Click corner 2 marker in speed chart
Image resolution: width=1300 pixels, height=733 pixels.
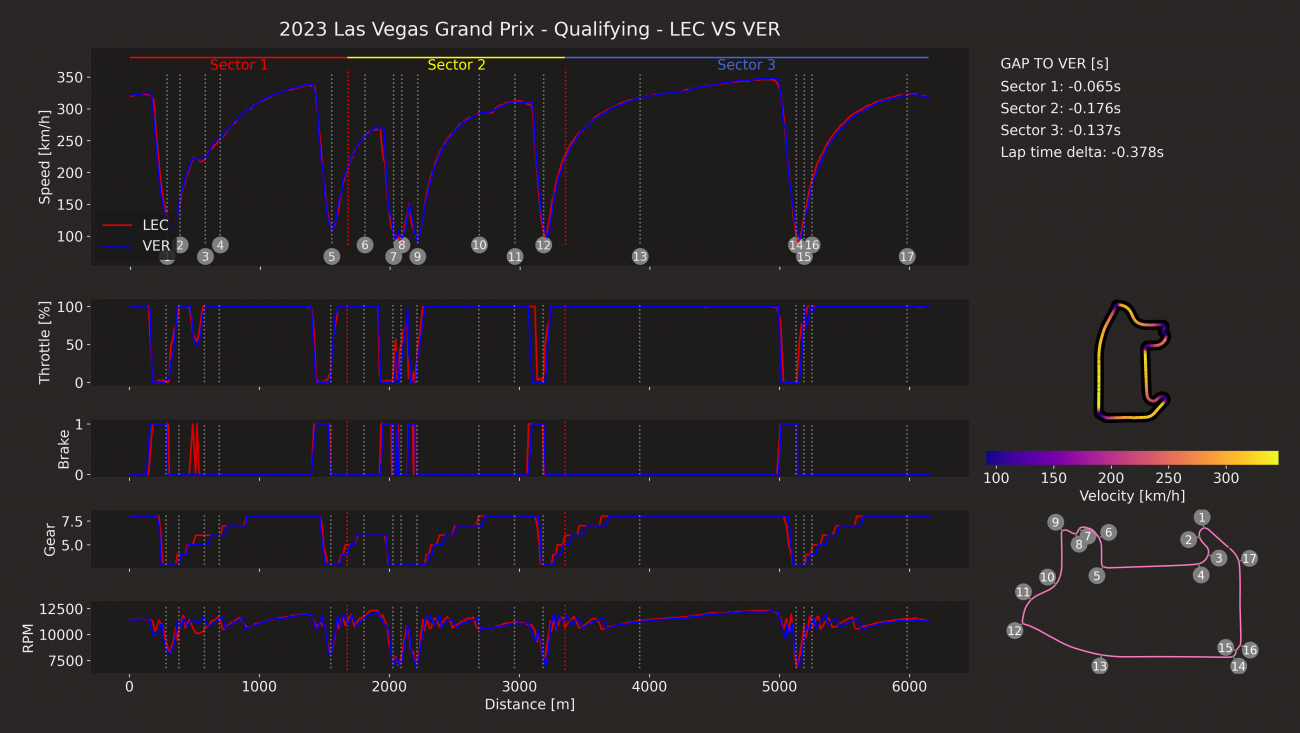pyautogui.click(x=181, y=245)
